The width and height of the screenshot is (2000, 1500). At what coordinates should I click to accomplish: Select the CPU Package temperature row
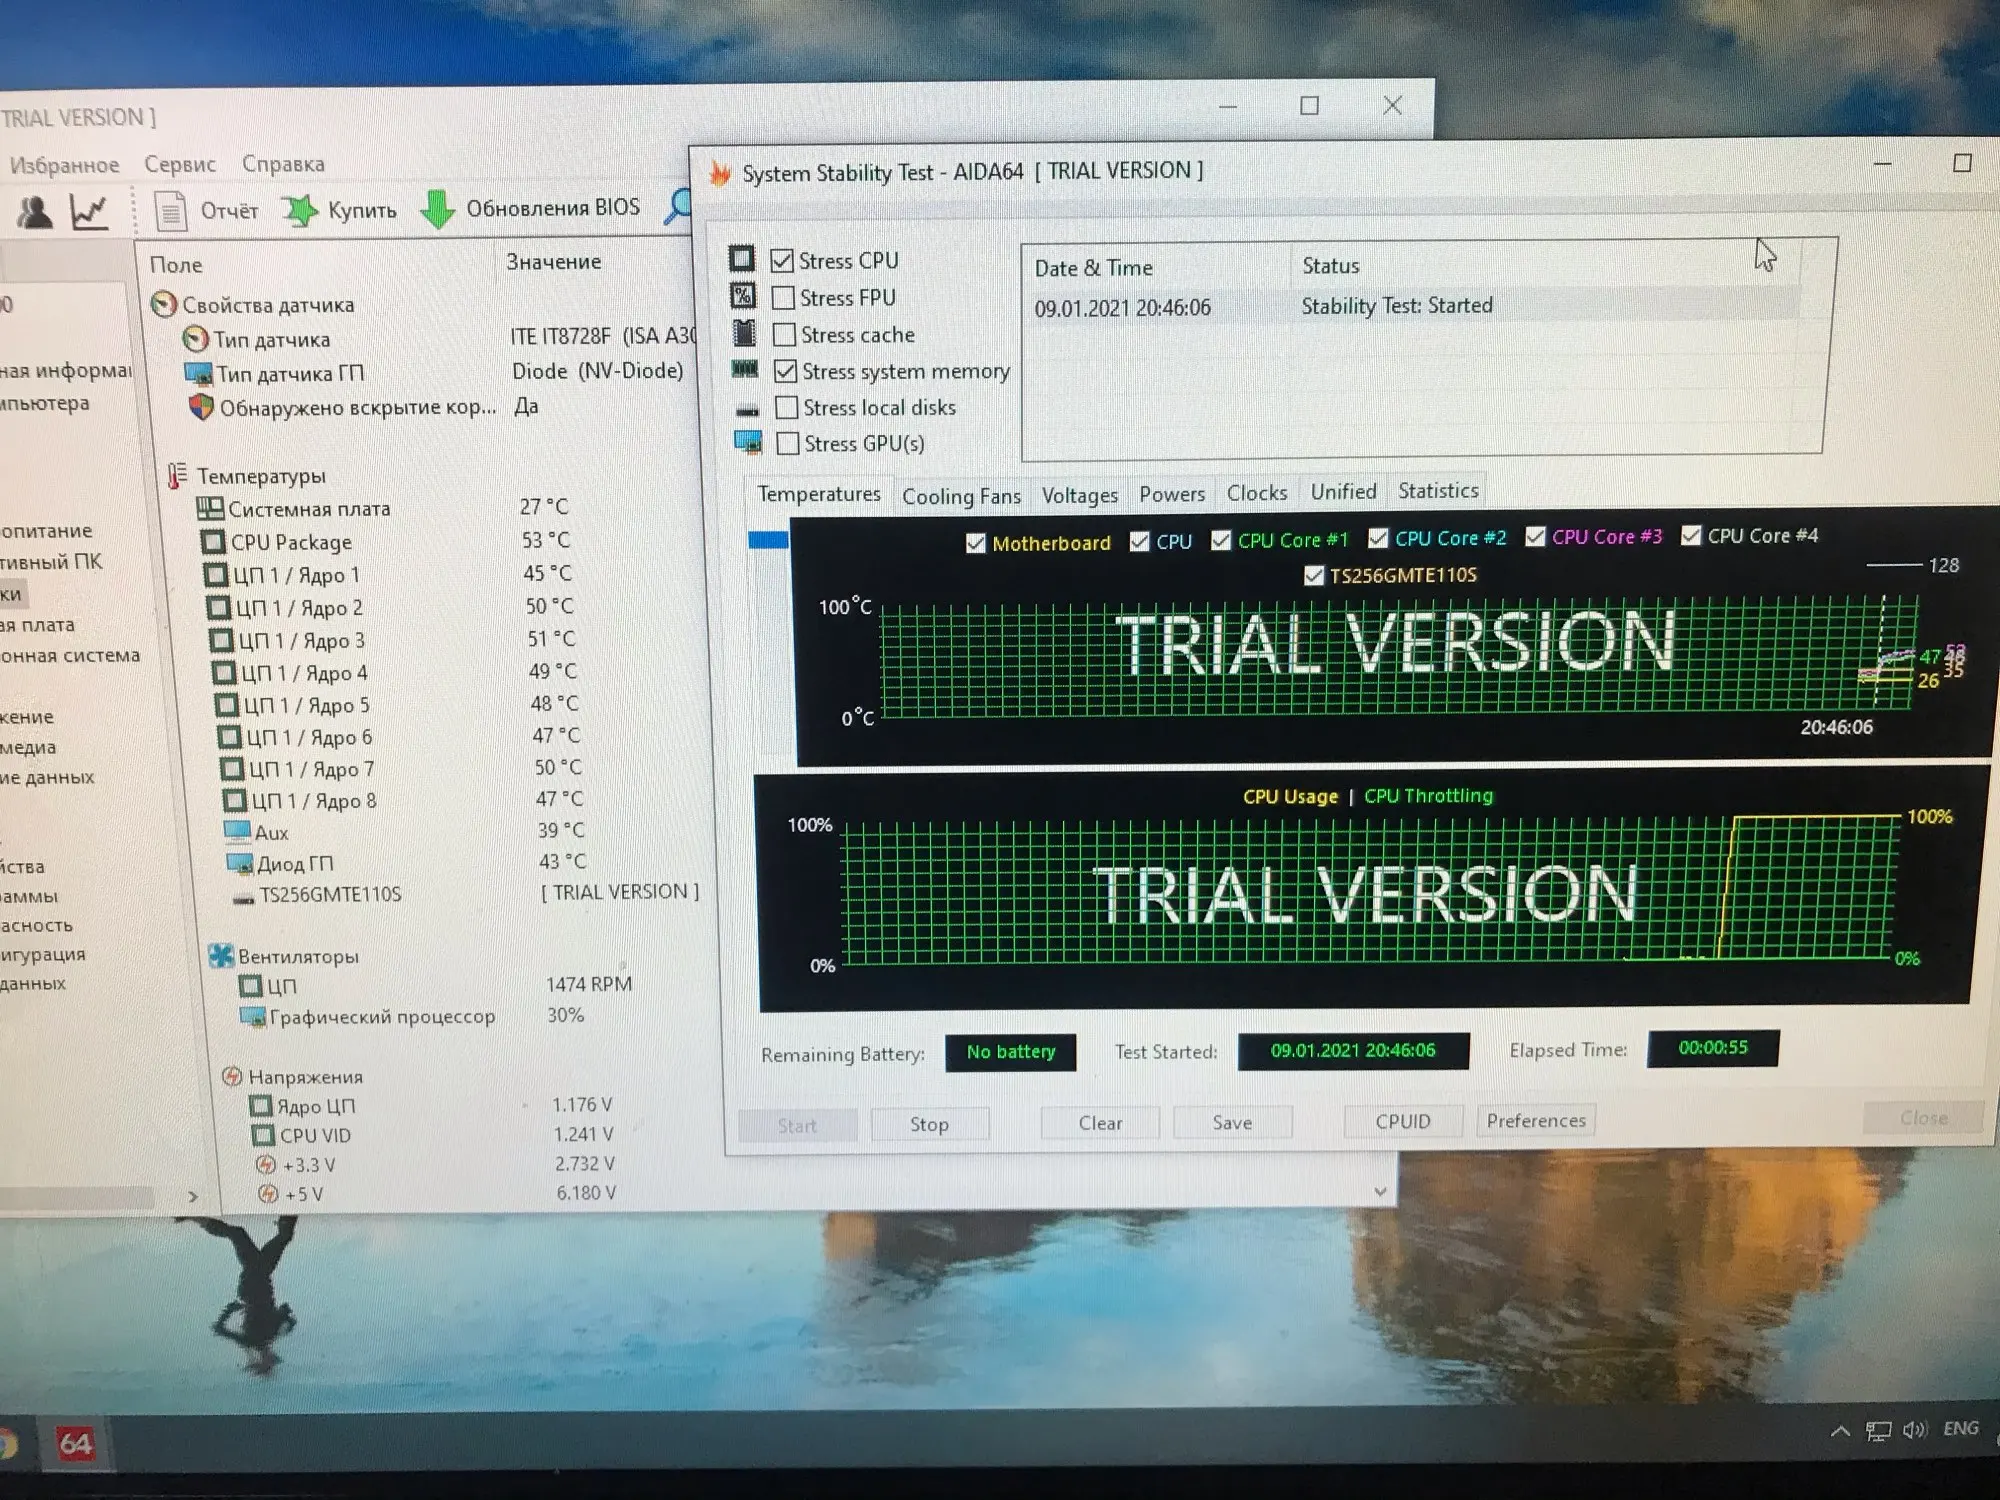pyautogui.click(x=291, y=542)
